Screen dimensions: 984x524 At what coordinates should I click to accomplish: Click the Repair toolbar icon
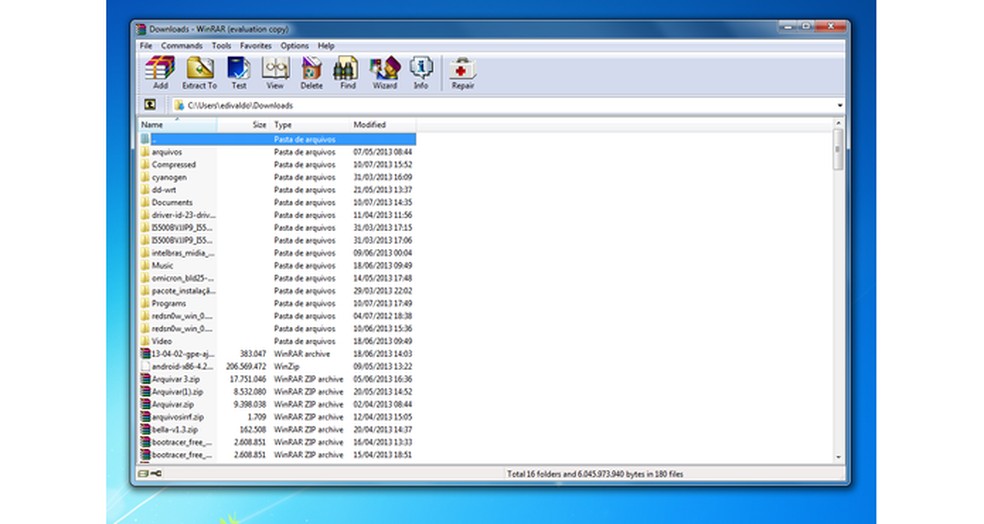point(463,68)
